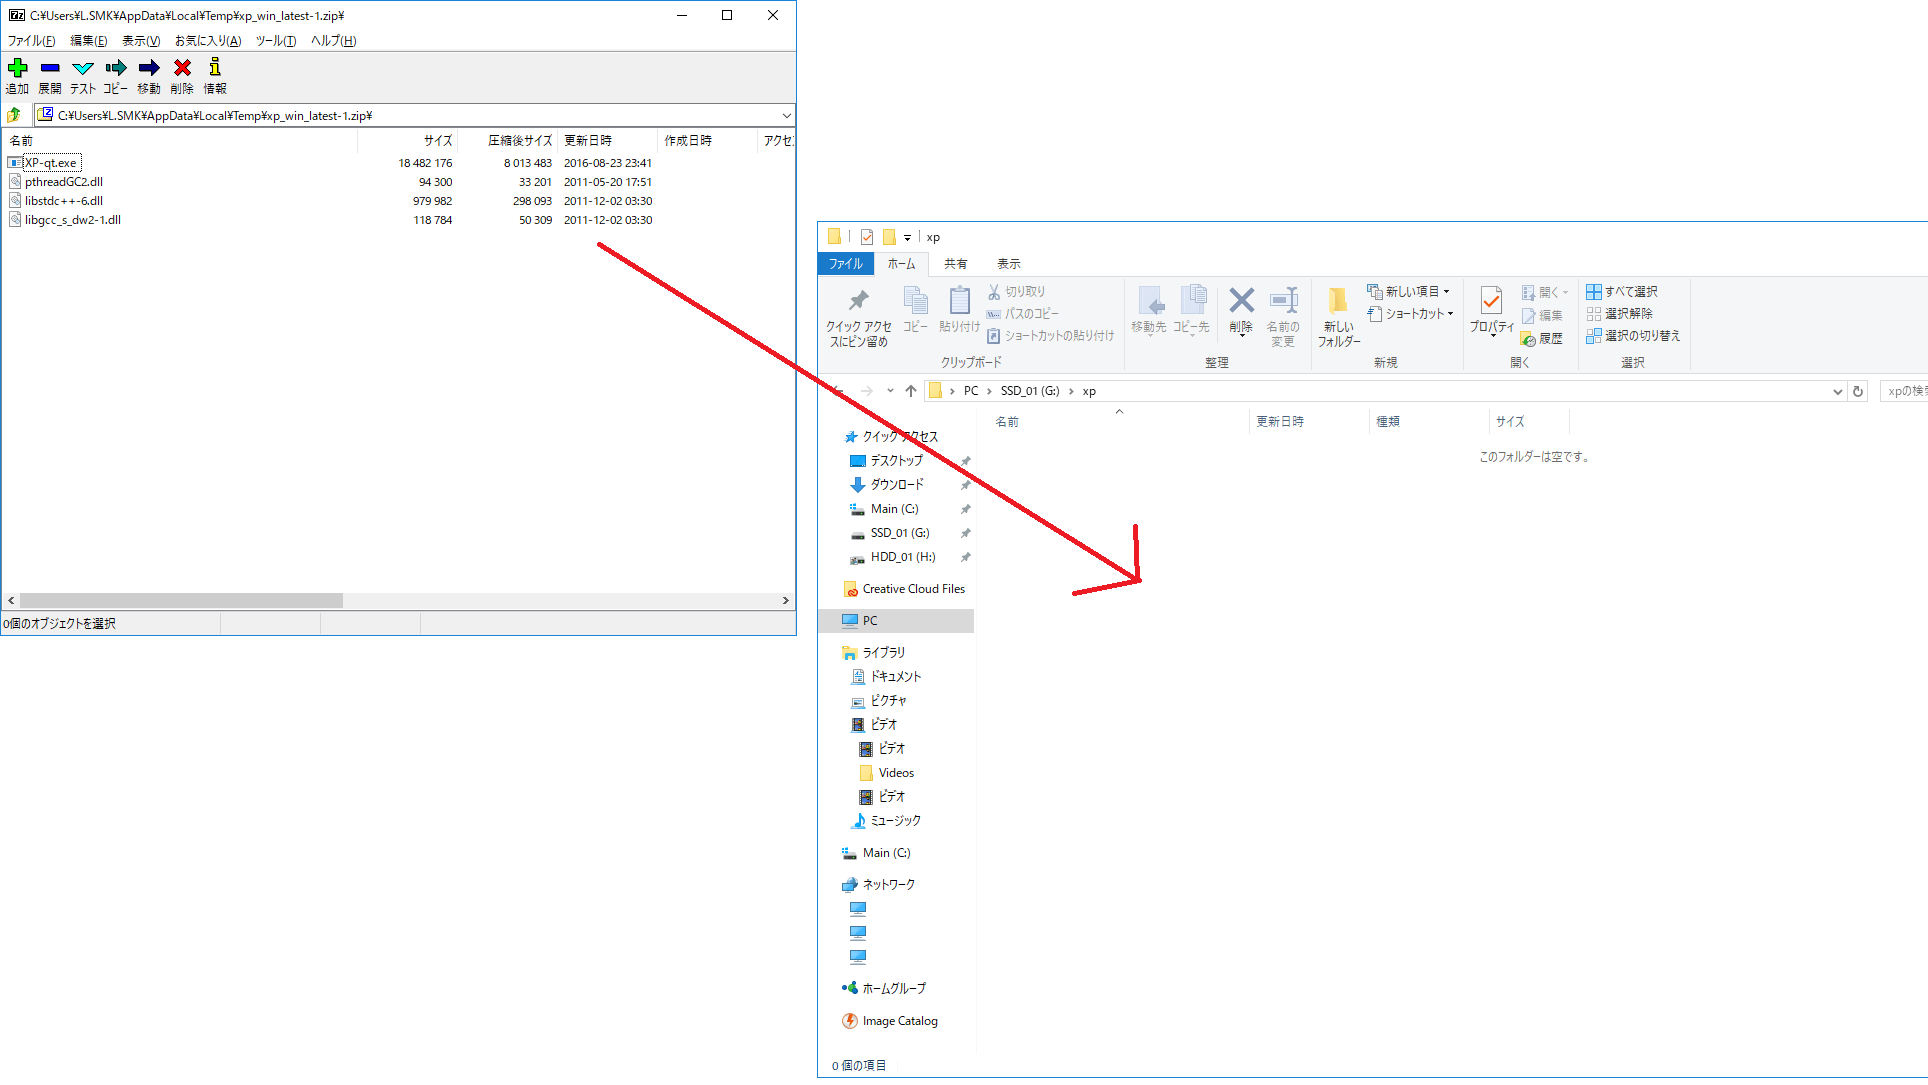
Task: Select SSD_01 (G:) in the navigation pane
Action: [x=899, y=533]
